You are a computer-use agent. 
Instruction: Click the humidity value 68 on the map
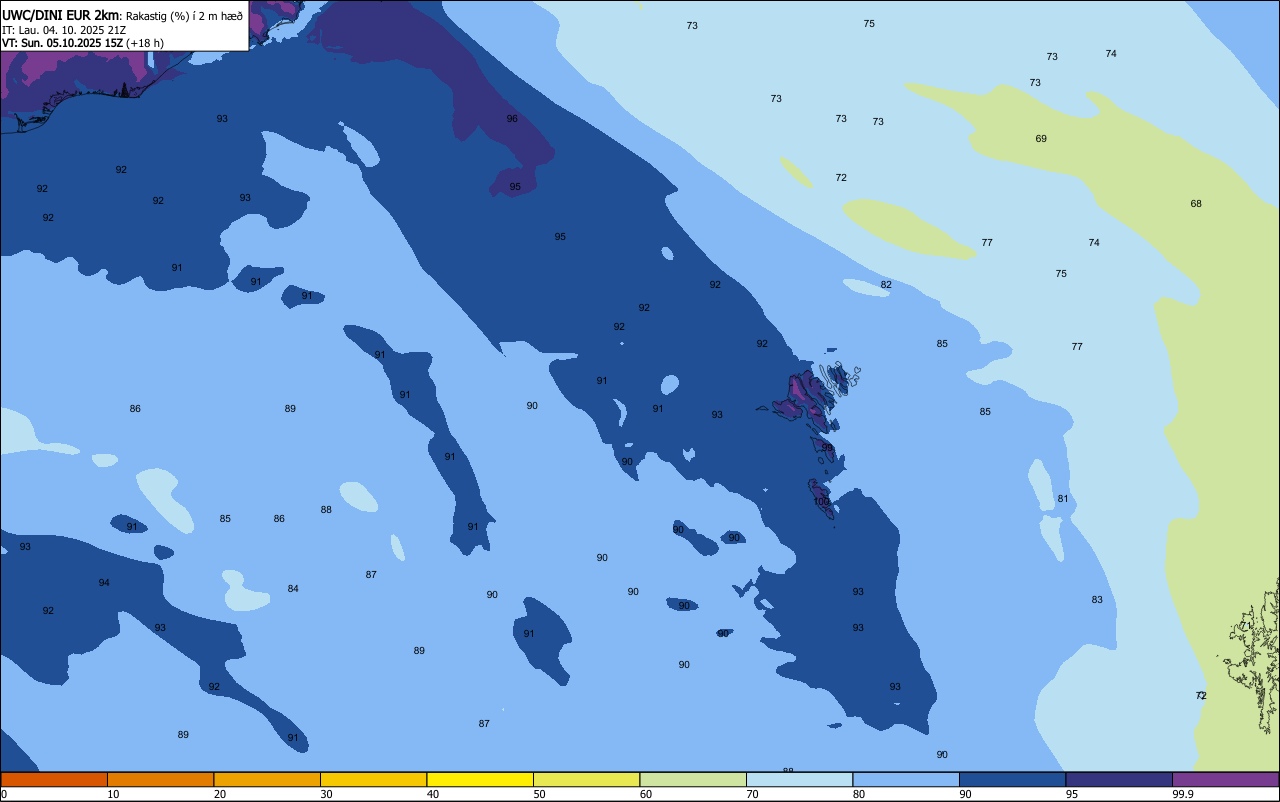click(1196, 204)
